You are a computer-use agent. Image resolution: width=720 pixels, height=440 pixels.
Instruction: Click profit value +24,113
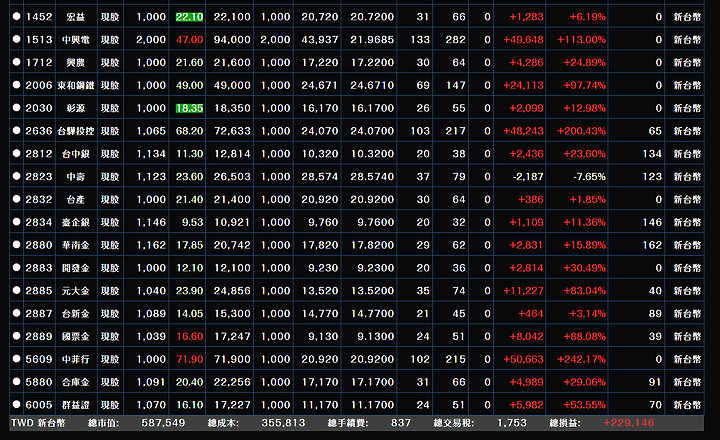click(x=523, y=85)
